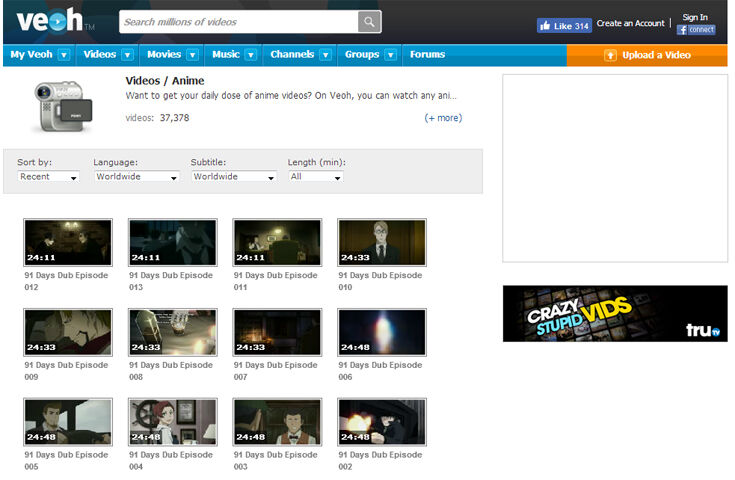The height and width of the screenshot is (480, 735).
Task: Expand the Music menu dropdown arrow
Action: (251, 55)
